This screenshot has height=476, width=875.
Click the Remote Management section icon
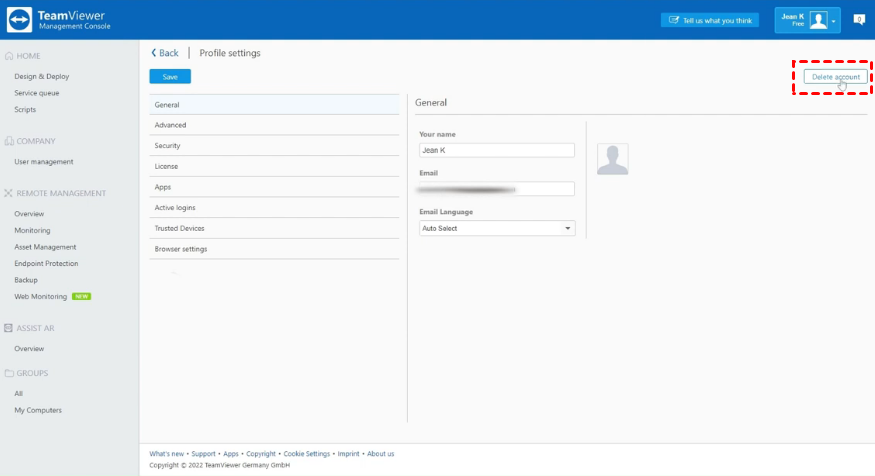(9, 193)
